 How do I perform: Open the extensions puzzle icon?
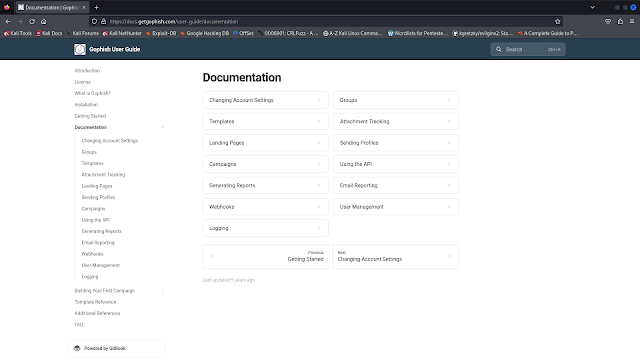pyautogui.click(x=620, y=22)
